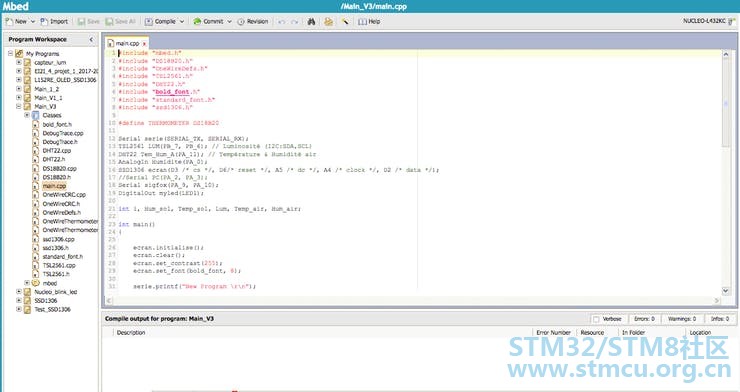The image size is (740, 392).
Task: Open ssd1306.cpp file
Action: 59,239
